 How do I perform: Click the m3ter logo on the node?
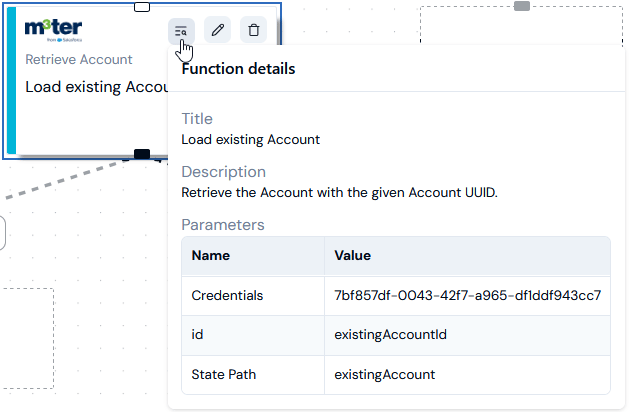tap(53, 30)
